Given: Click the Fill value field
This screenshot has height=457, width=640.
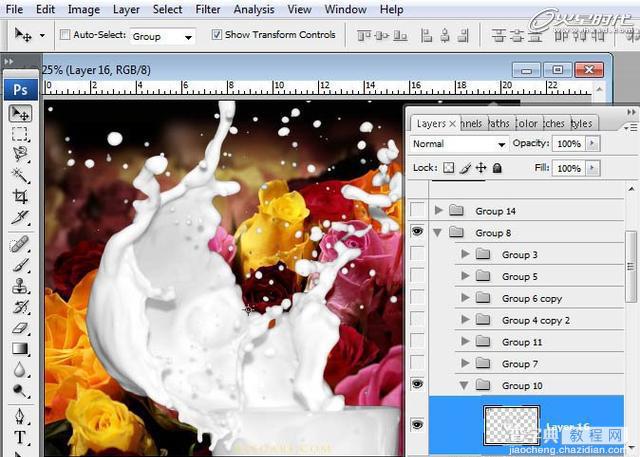Looking at the screenshot, I should click(x=569, y=168).
